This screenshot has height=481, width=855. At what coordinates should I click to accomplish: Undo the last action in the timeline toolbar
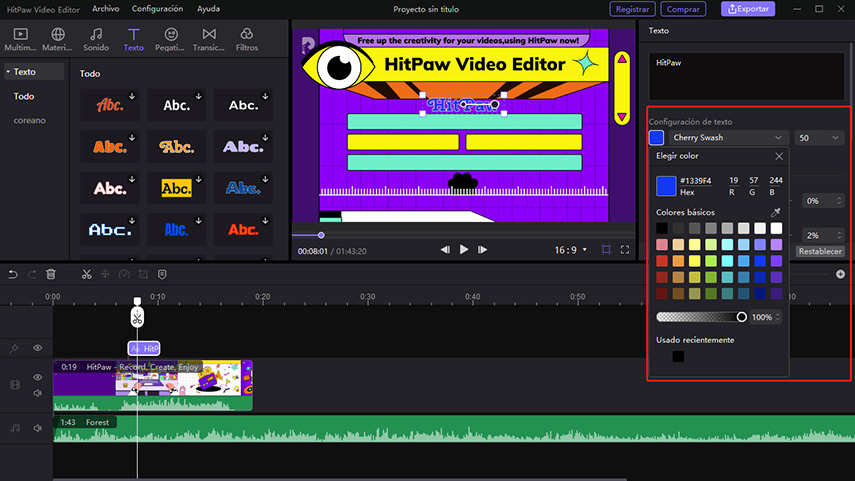pyautogui.click(x=13, y=274)
